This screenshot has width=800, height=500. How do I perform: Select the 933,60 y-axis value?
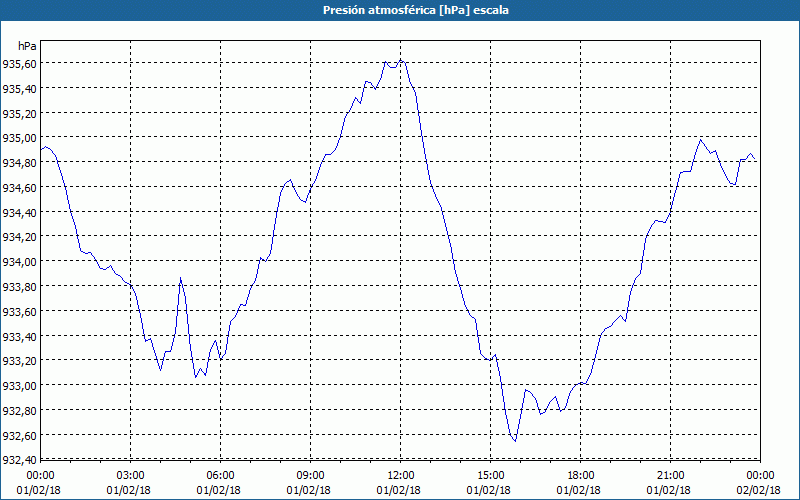(19, 311)
